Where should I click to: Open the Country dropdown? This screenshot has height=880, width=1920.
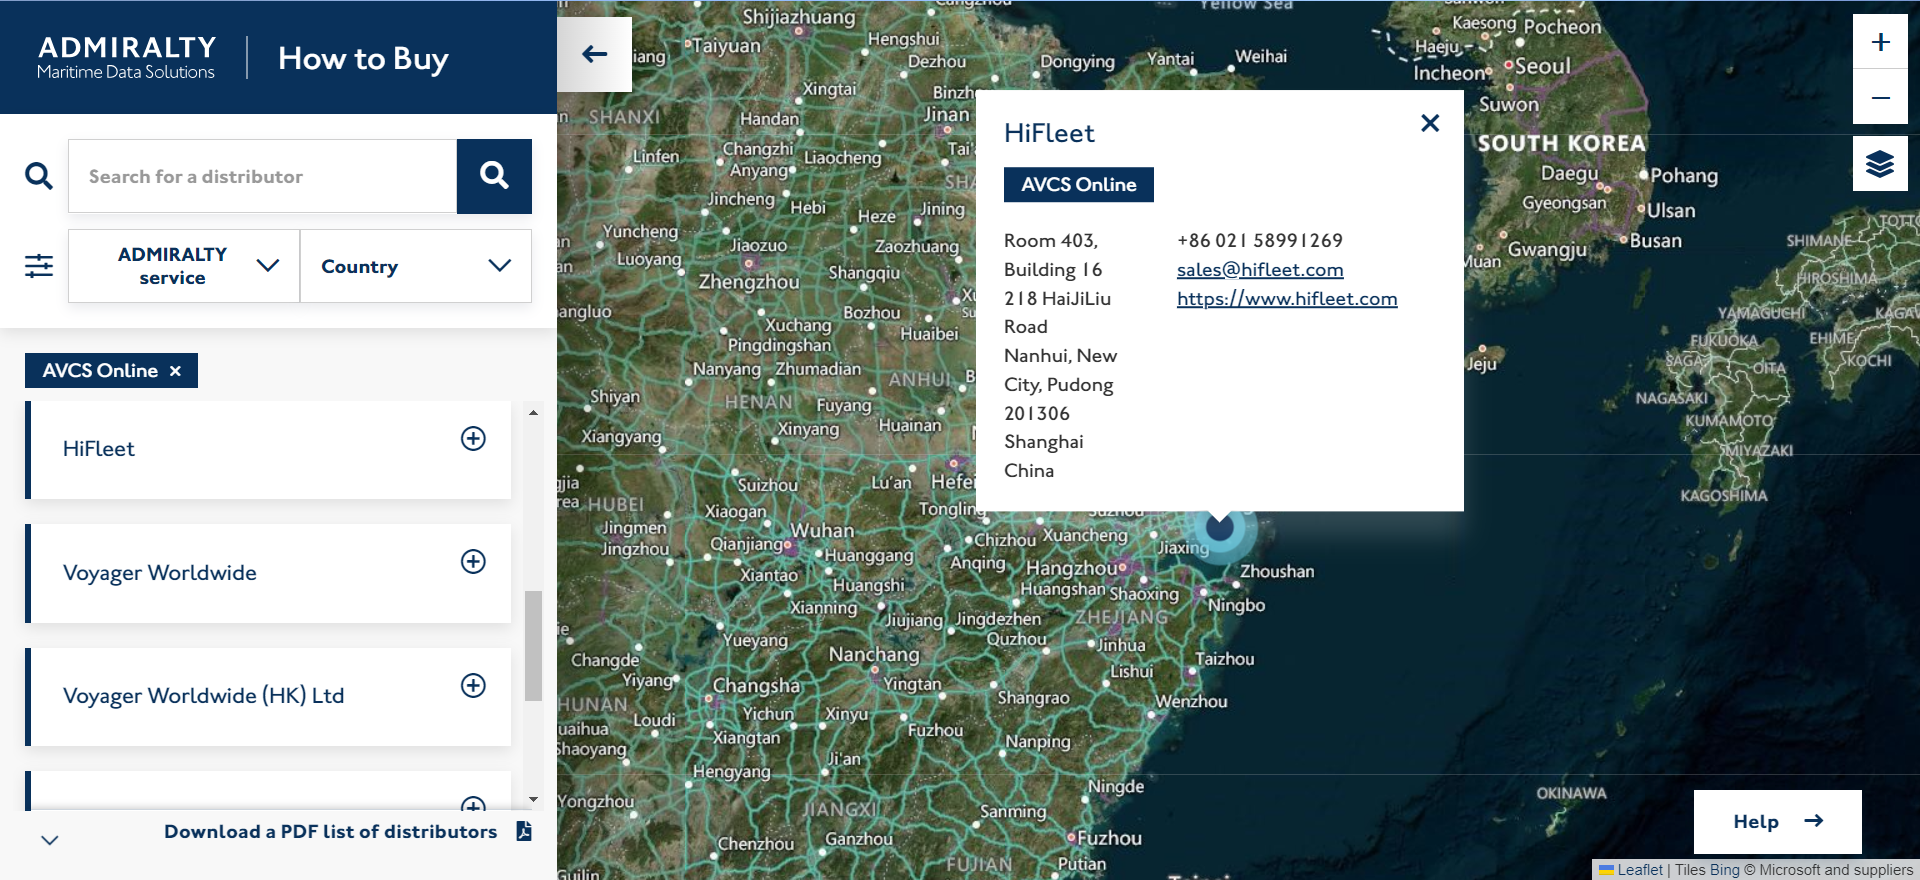416,266
